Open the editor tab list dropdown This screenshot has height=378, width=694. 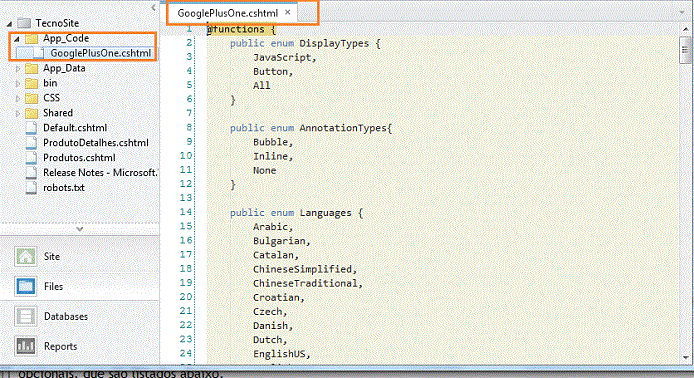[682, 12]
